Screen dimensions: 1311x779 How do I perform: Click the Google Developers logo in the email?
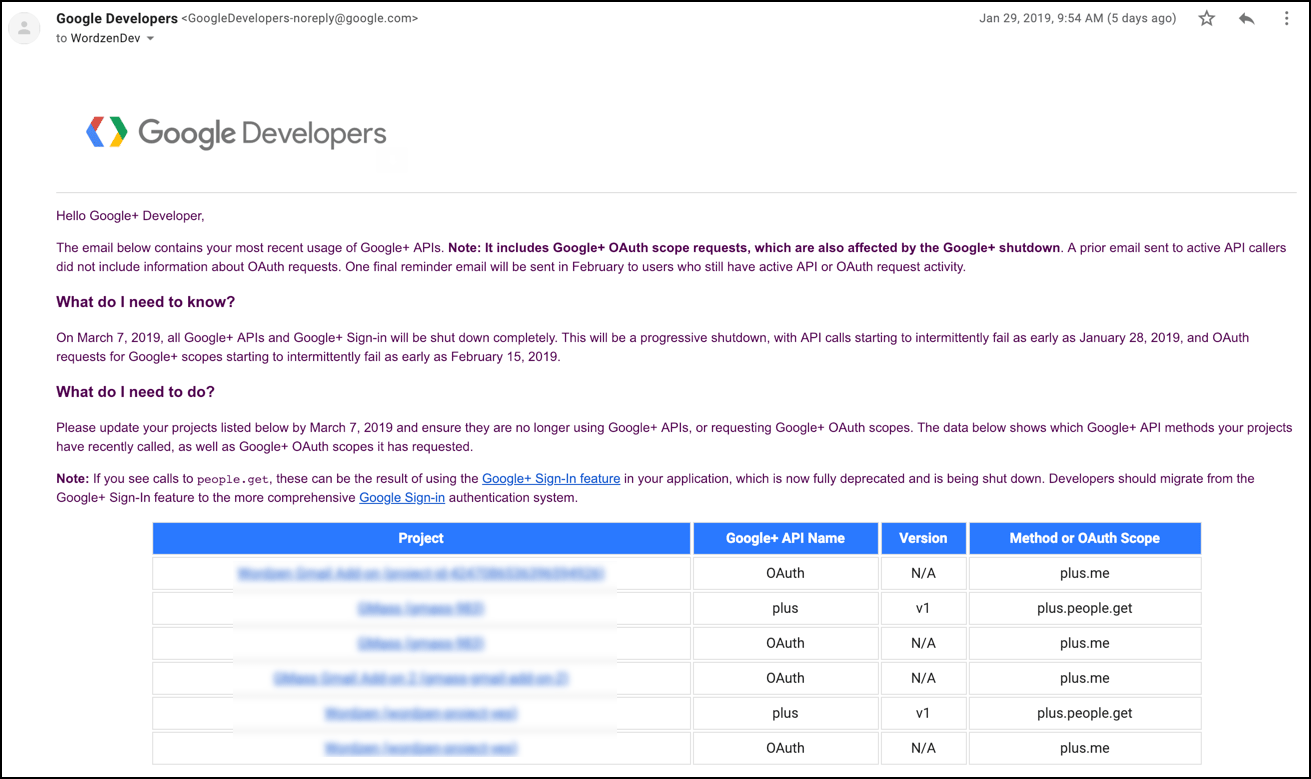pyautogui.click(x=236, y=132)
